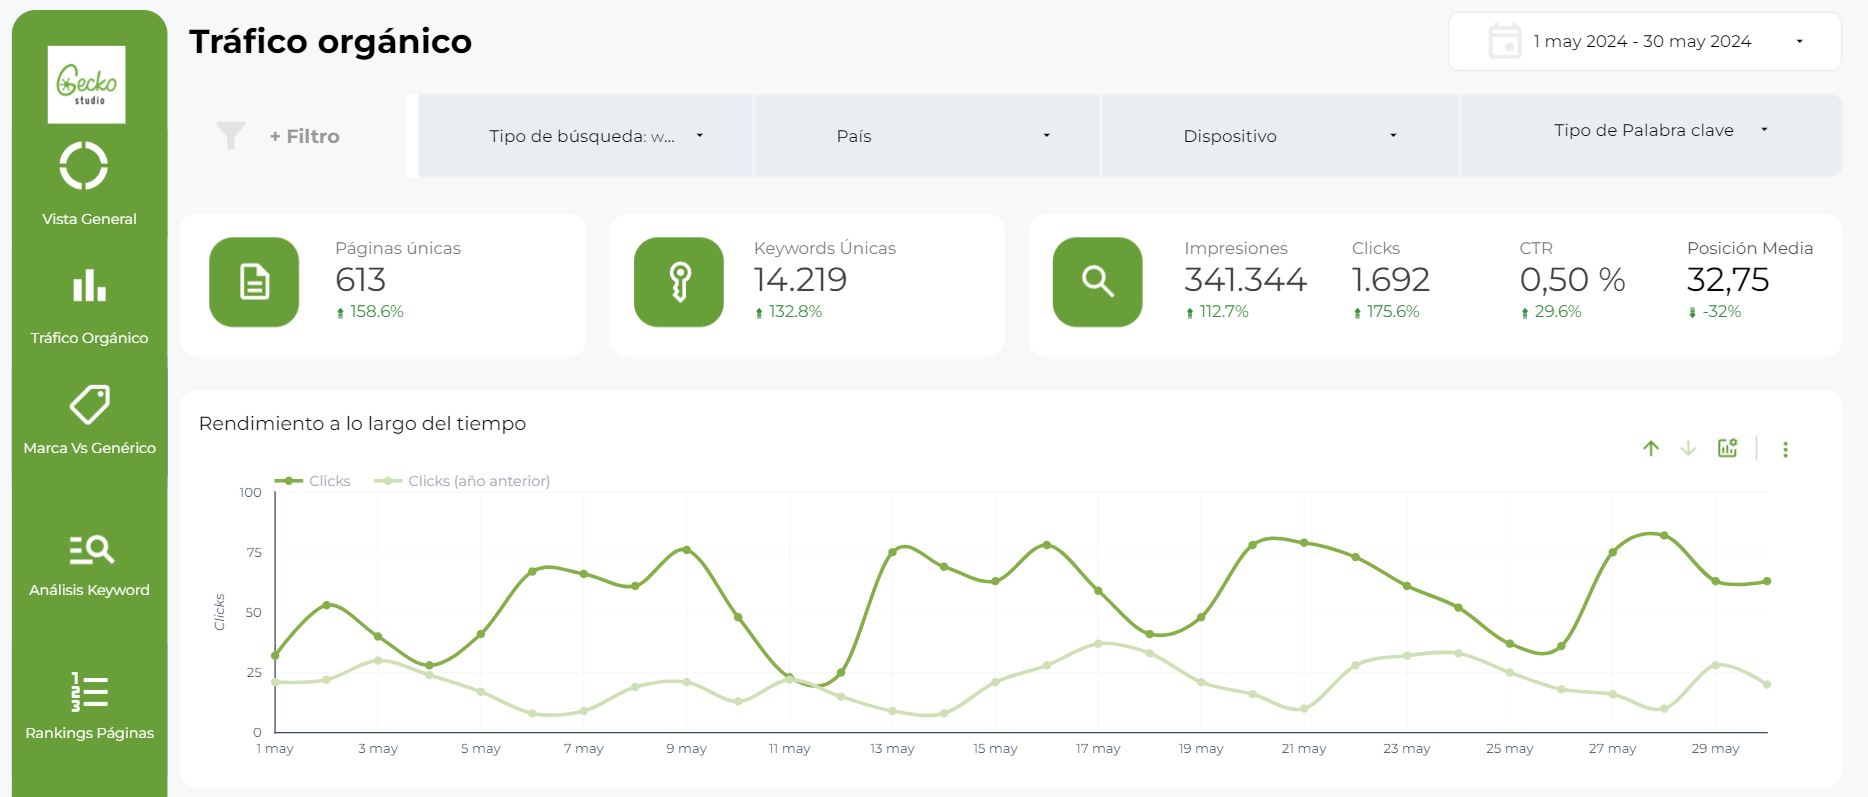Open Rankings Páginas numbered list icon

click(89, 692)
